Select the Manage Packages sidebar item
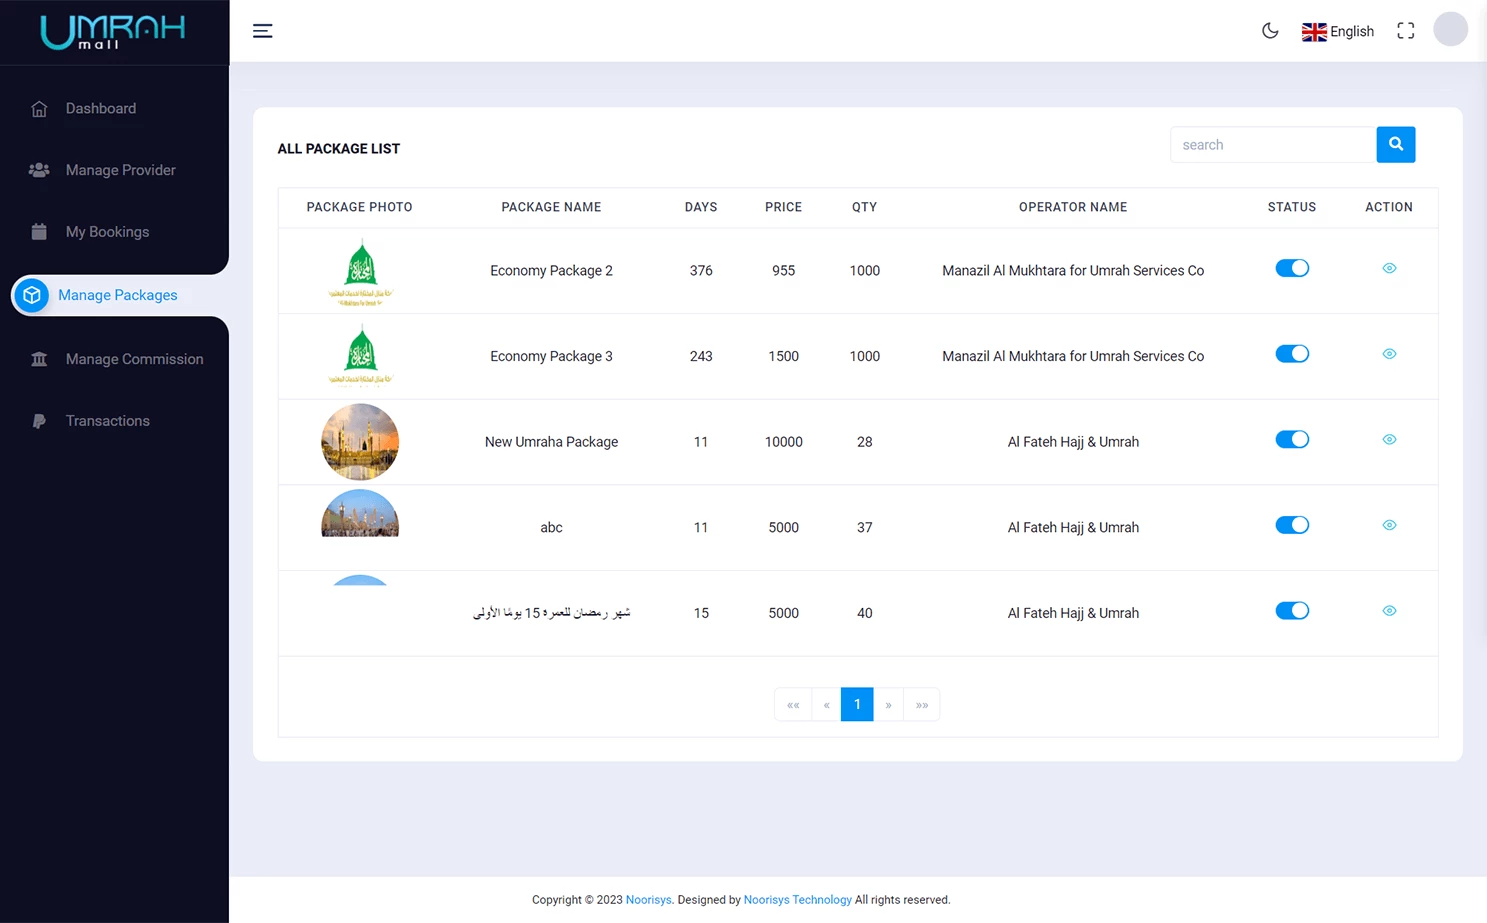Viewport: 1487px width, 923px height. [117, 295]
